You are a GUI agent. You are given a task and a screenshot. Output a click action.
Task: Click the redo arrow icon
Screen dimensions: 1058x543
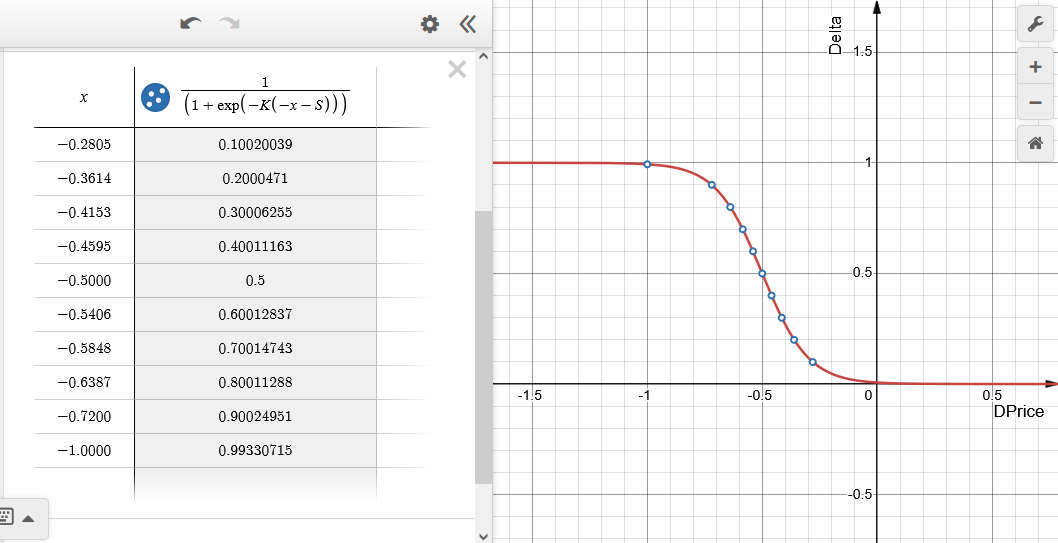click(x=229, y=24)
